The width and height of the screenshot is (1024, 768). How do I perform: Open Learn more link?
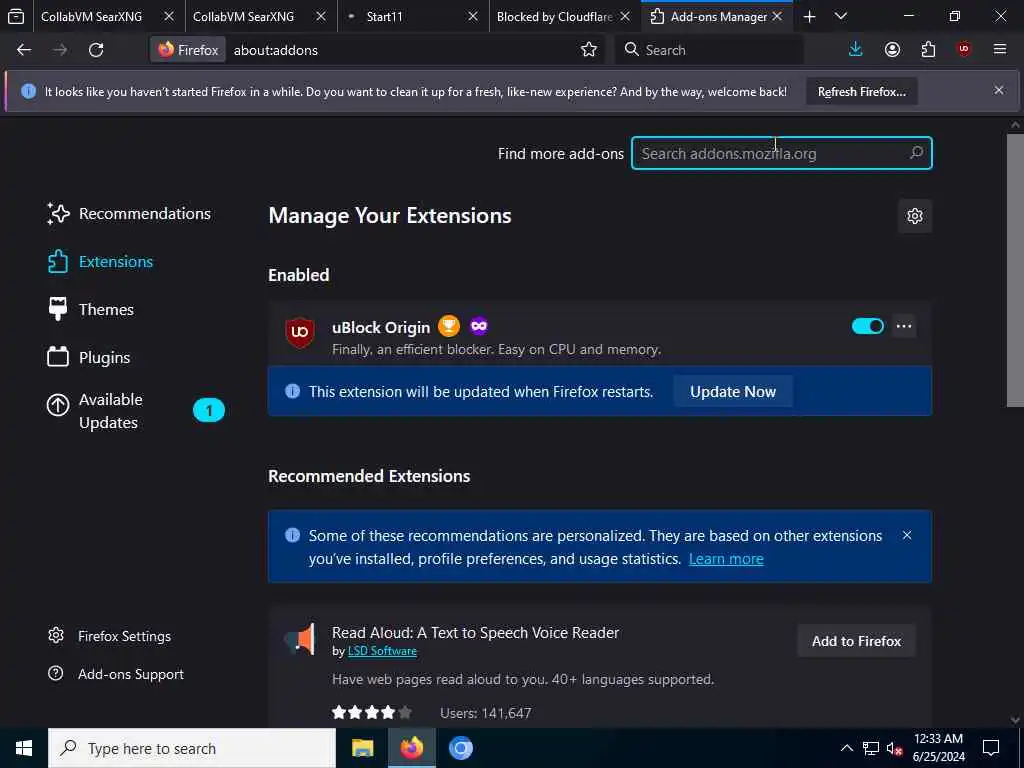726,559
